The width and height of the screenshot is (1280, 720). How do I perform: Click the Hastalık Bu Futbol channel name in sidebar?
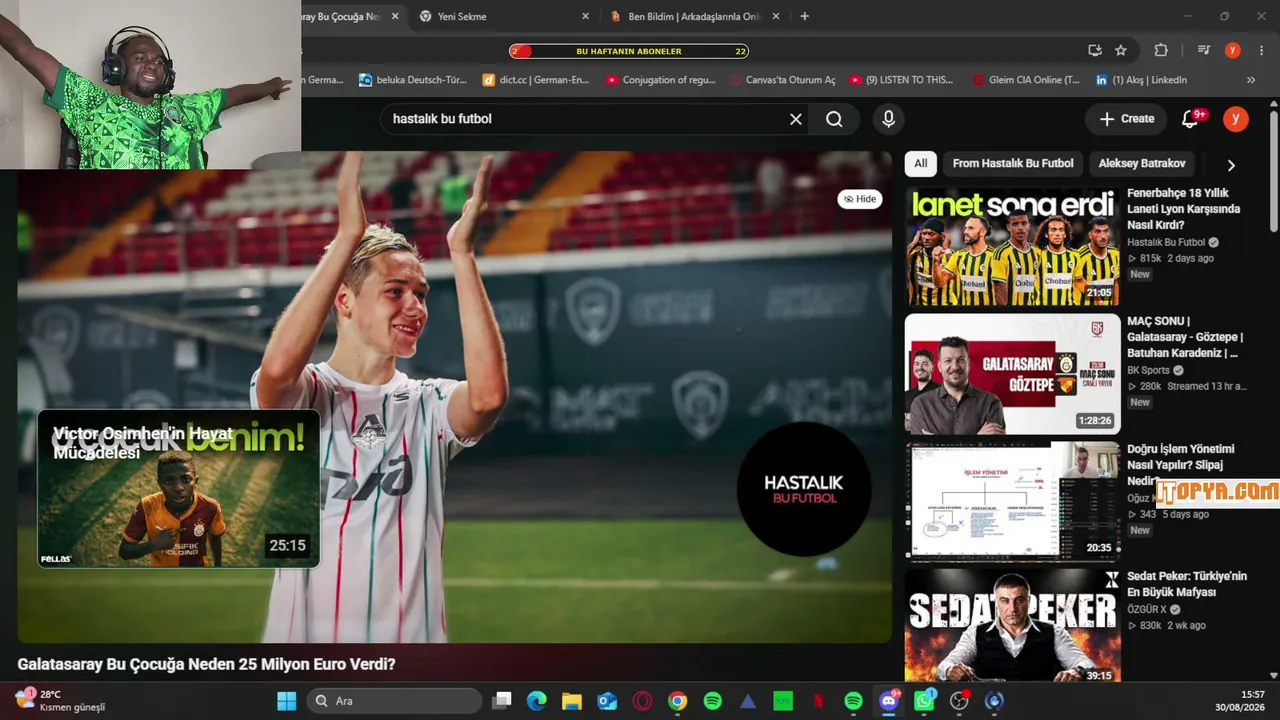1166,242
